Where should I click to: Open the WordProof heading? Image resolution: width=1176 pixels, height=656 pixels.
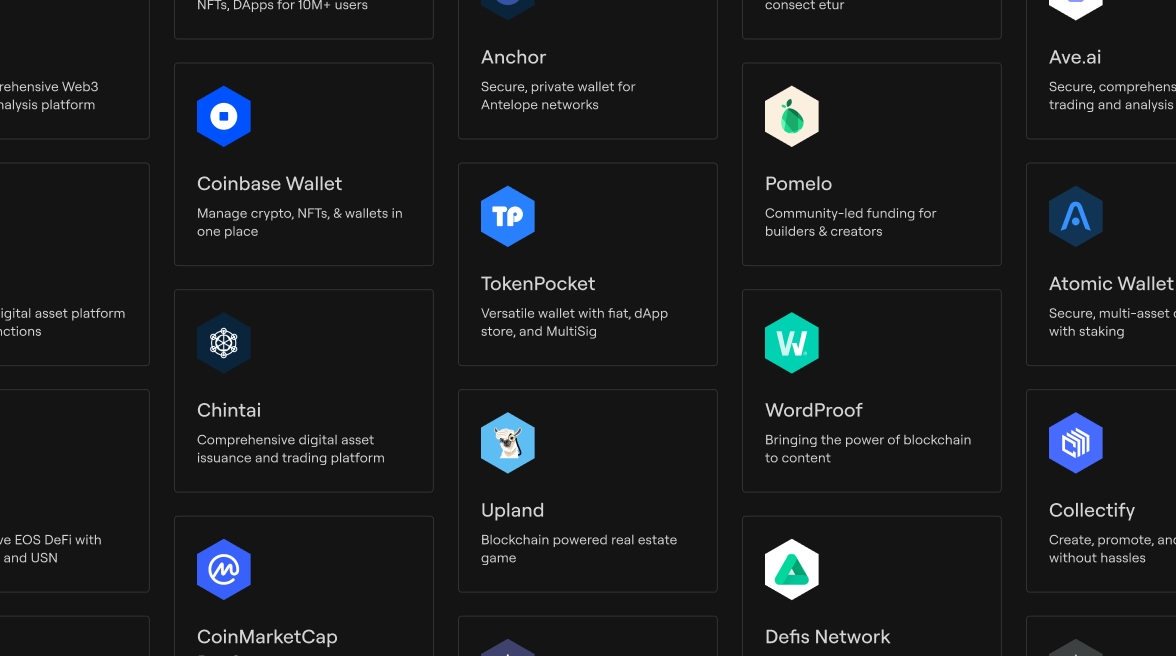coord(814,410)
